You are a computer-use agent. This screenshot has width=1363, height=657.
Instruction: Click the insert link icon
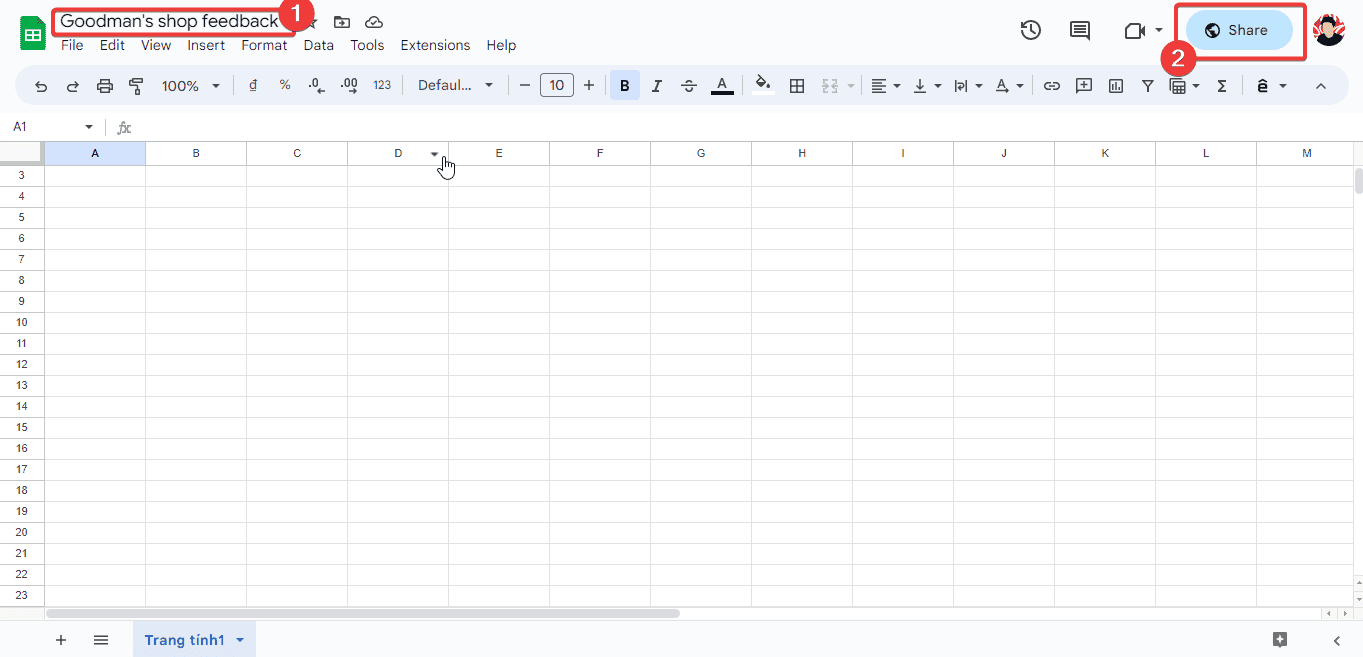(1051, 86)
